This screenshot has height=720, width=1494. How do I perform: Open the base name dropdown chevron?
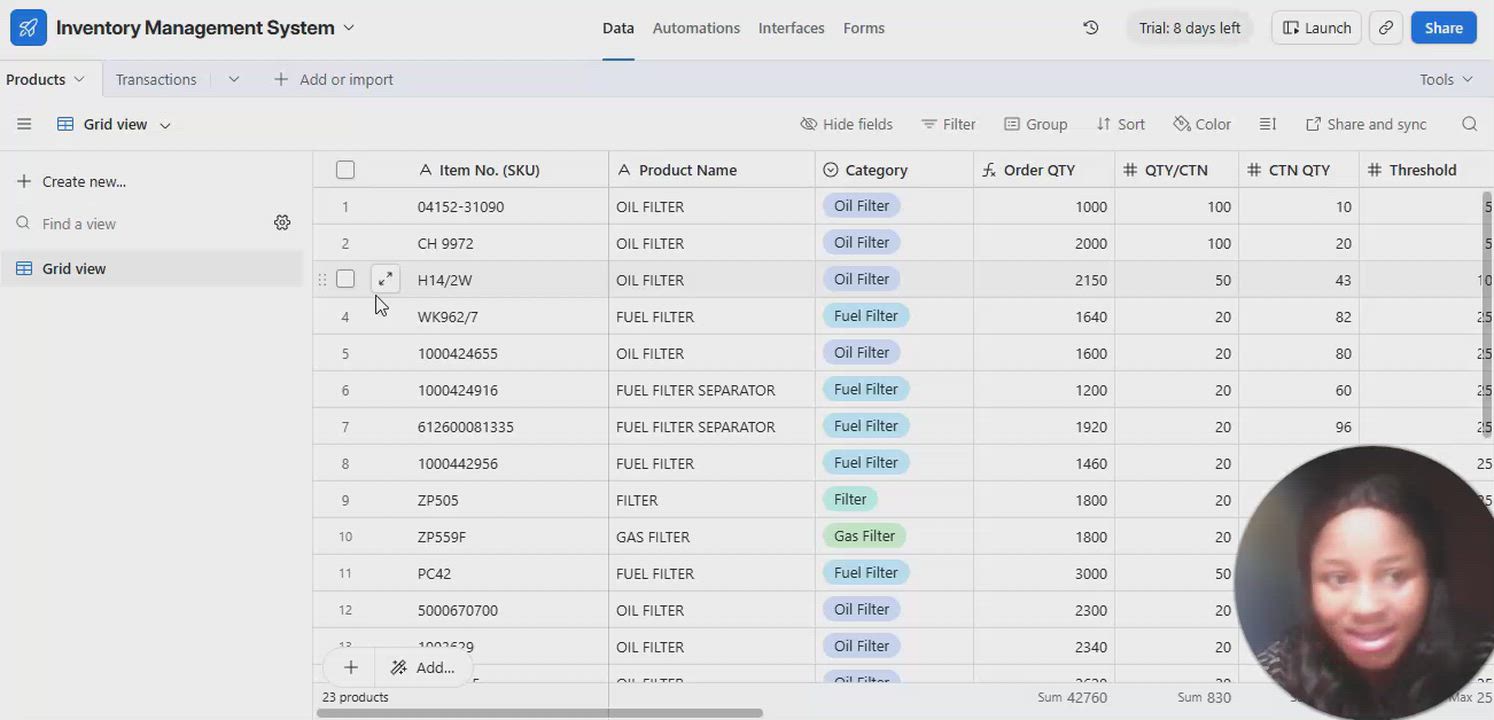tap(349, 28)
